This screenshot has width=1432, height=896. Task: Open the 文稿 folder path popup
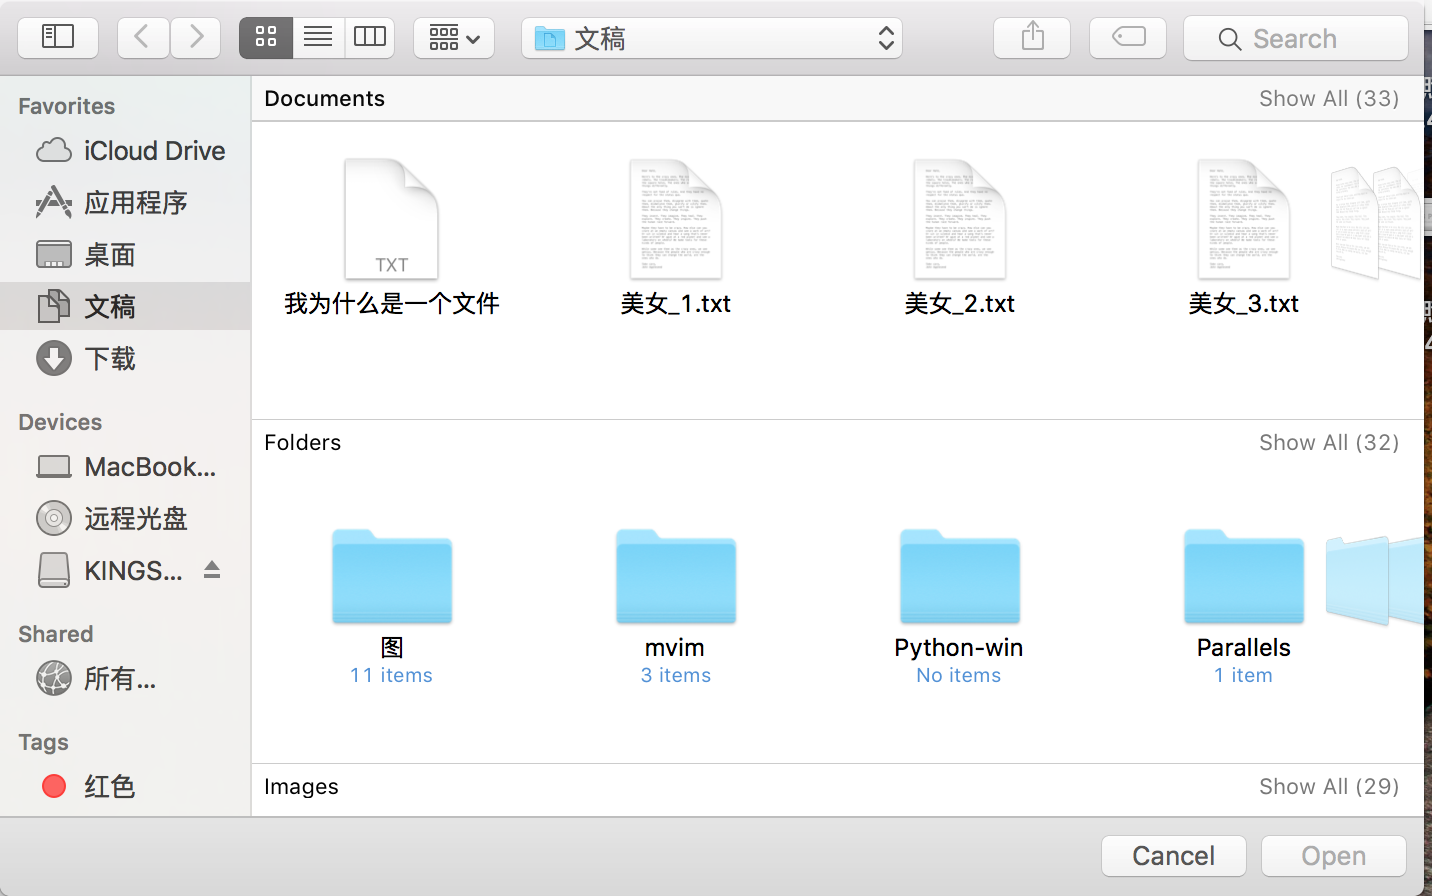(711, 38)
